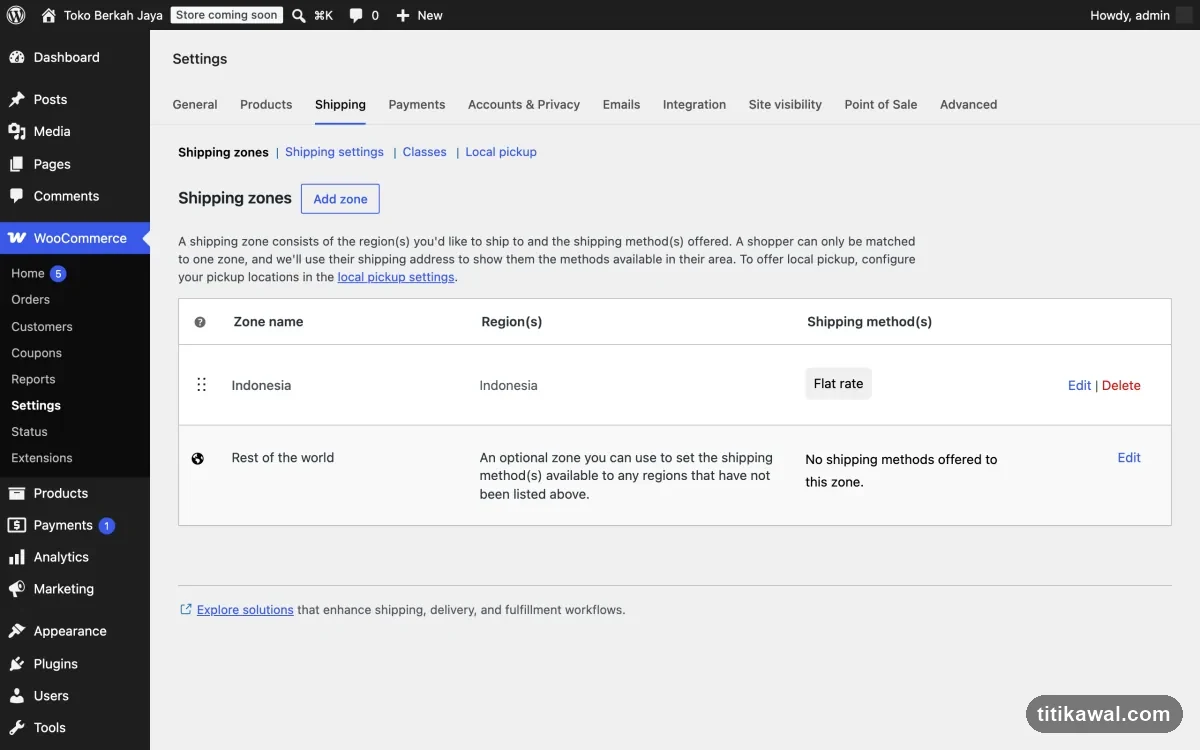
Task: Open the Accounts & Privacy tab
Action: coord(524,104)
